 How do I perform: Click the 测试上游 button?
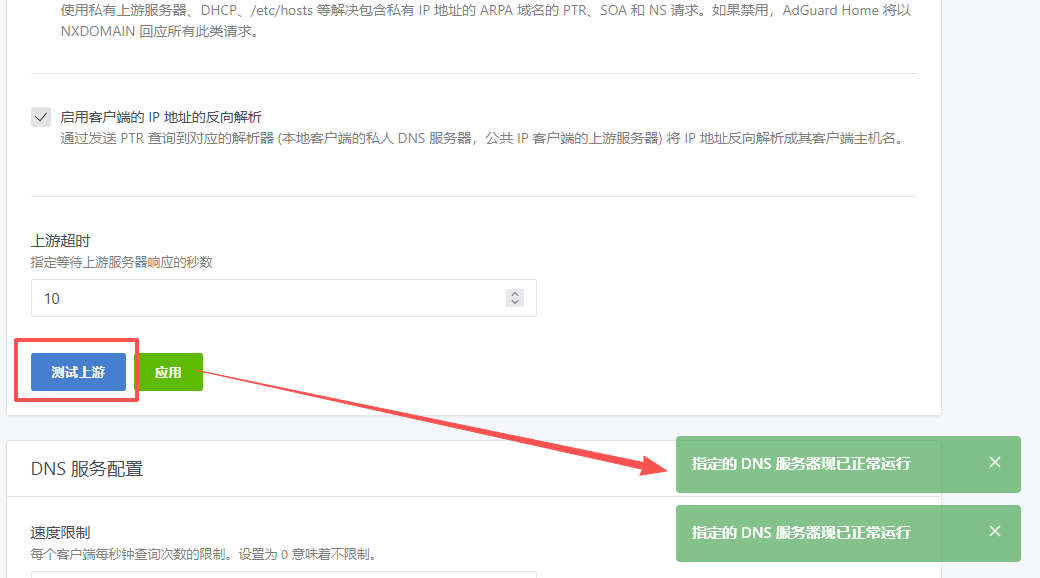tap(78, 372)
